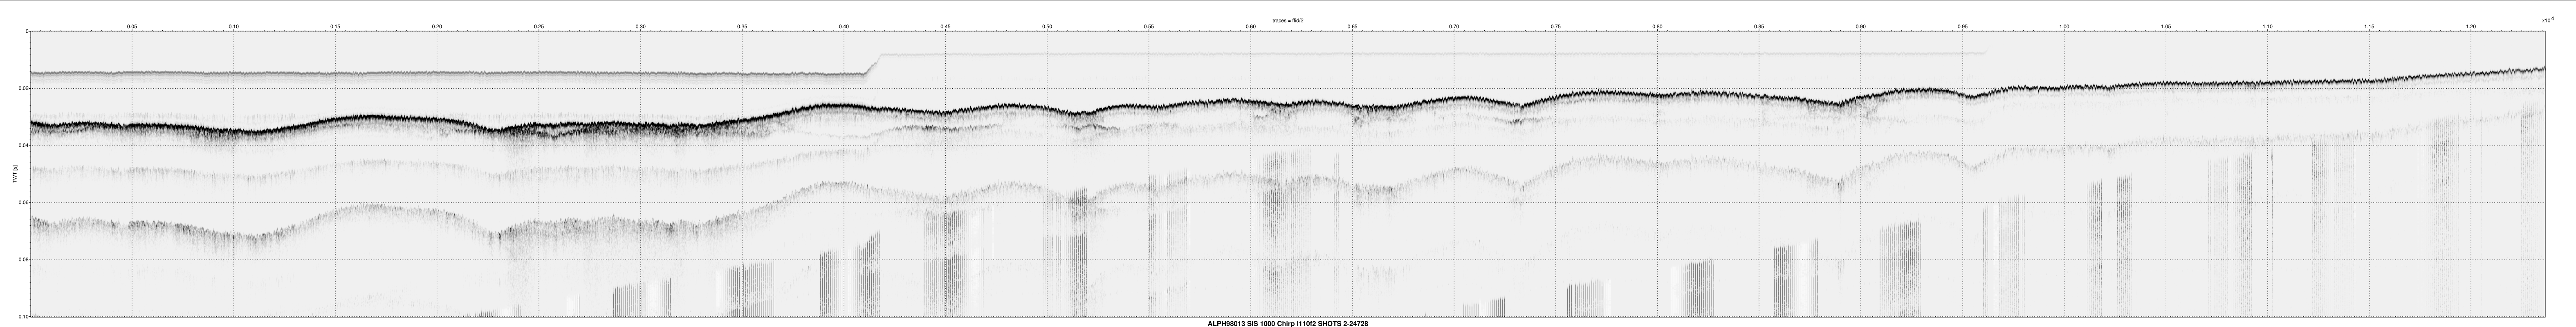
Task: Click the 1.00 x-axis tick label
Action: tap(2064, 26)
